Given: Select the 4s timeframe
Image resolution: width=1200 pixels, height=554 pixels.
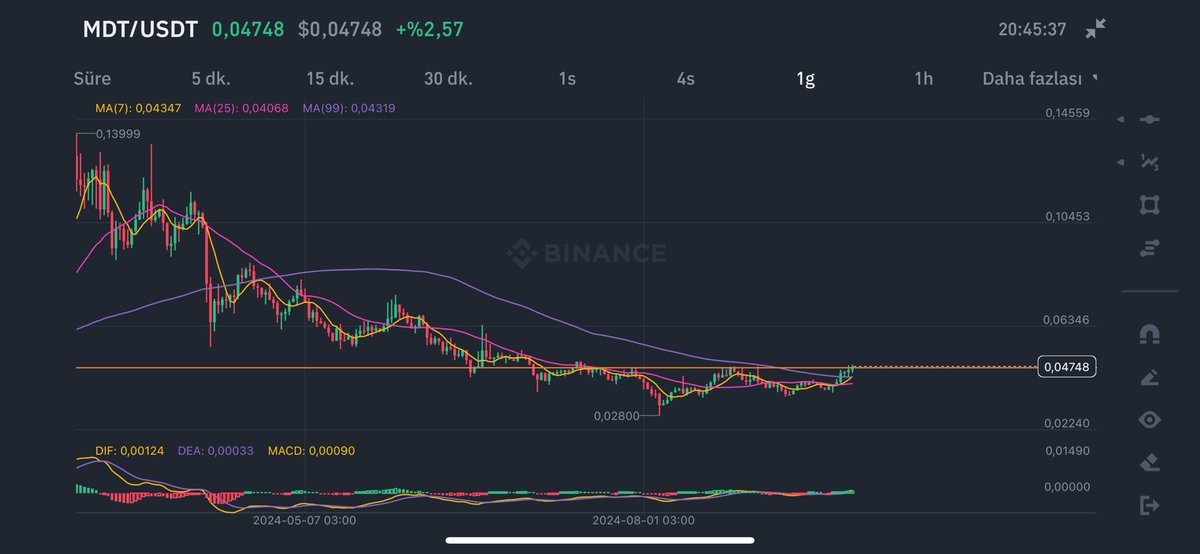Looking at the screenshot, I should pyautogui.click(x=685, y=78).
